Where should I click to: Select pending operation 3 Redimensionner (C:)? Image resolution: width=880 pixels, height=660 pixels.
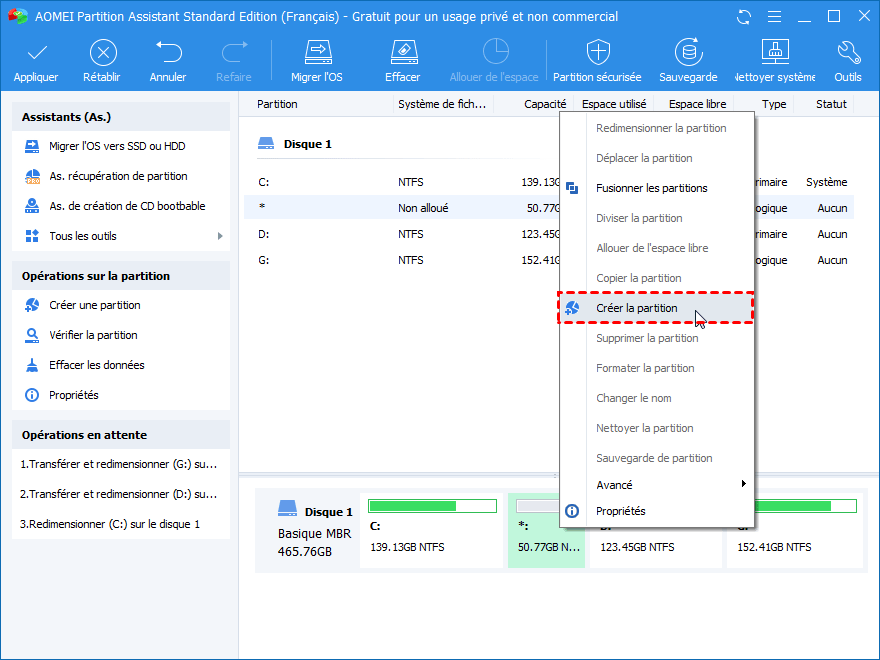coord(110,524)
